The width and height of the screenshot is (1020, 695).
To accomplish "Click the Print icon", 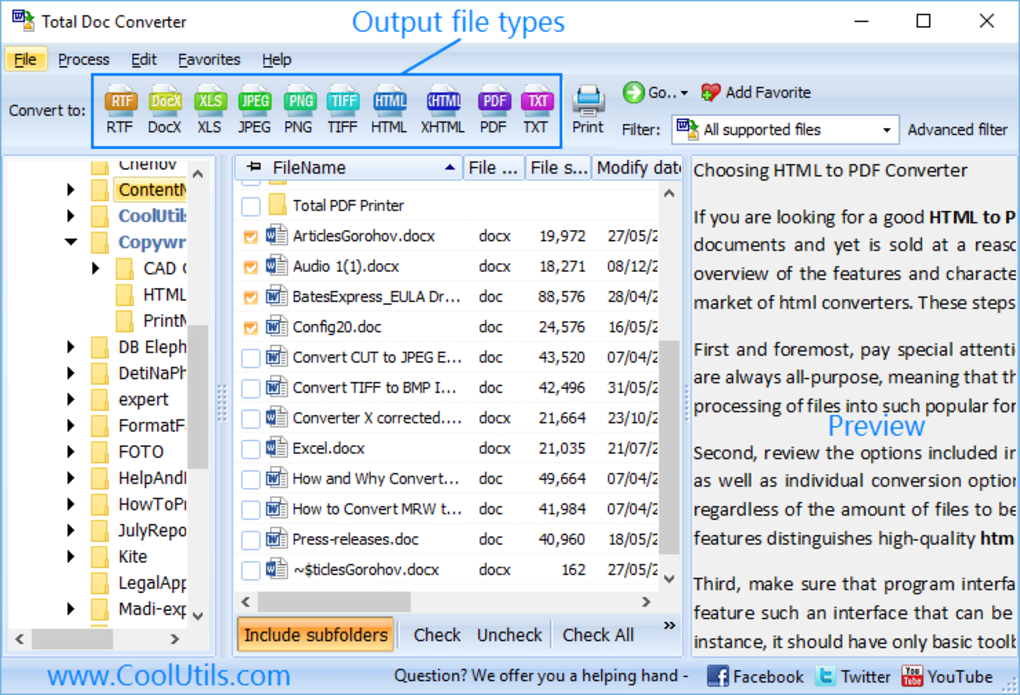I will click(587, 100).
